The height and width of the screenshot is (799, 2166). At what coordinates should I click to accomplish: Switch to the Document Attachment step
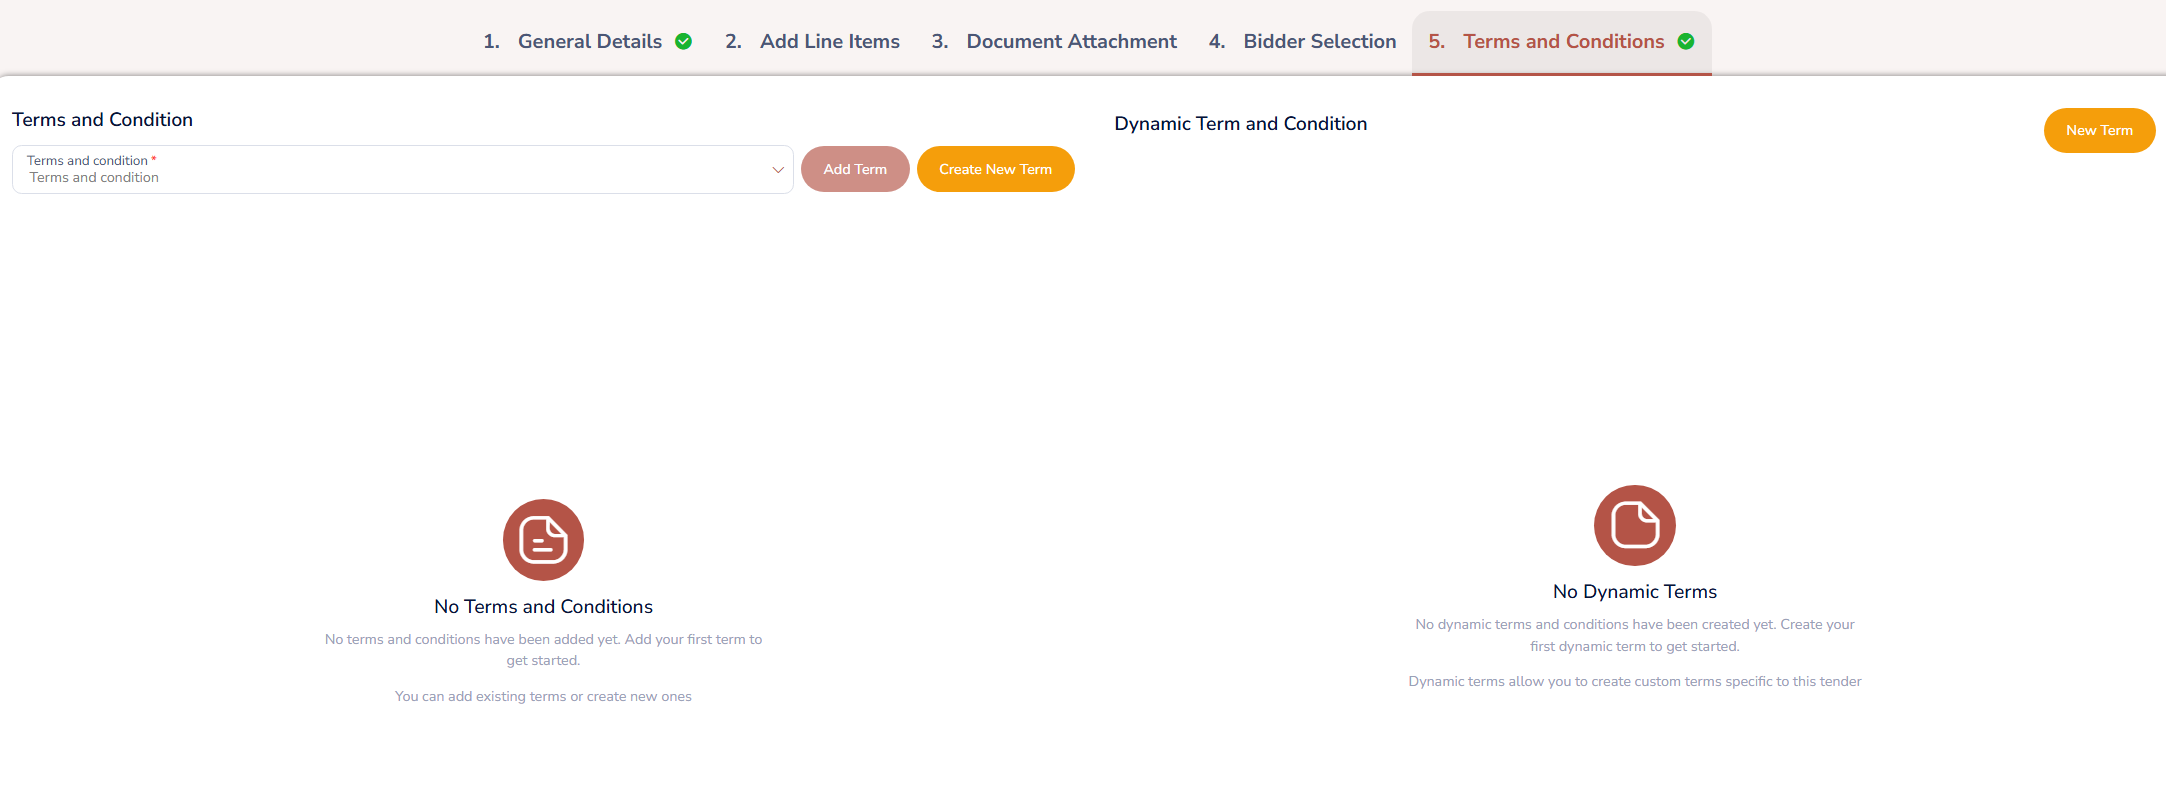(x=1054, y=41)
